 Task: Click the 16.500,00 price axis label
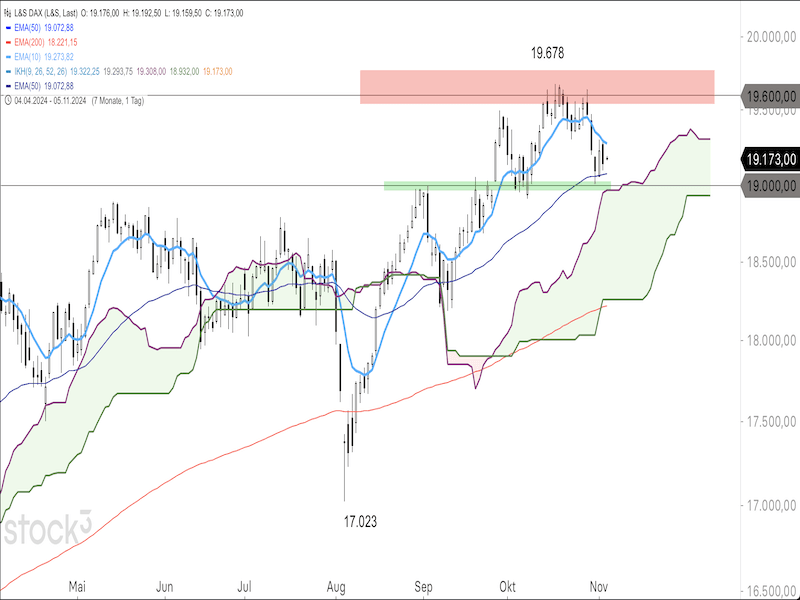point(770,591)
